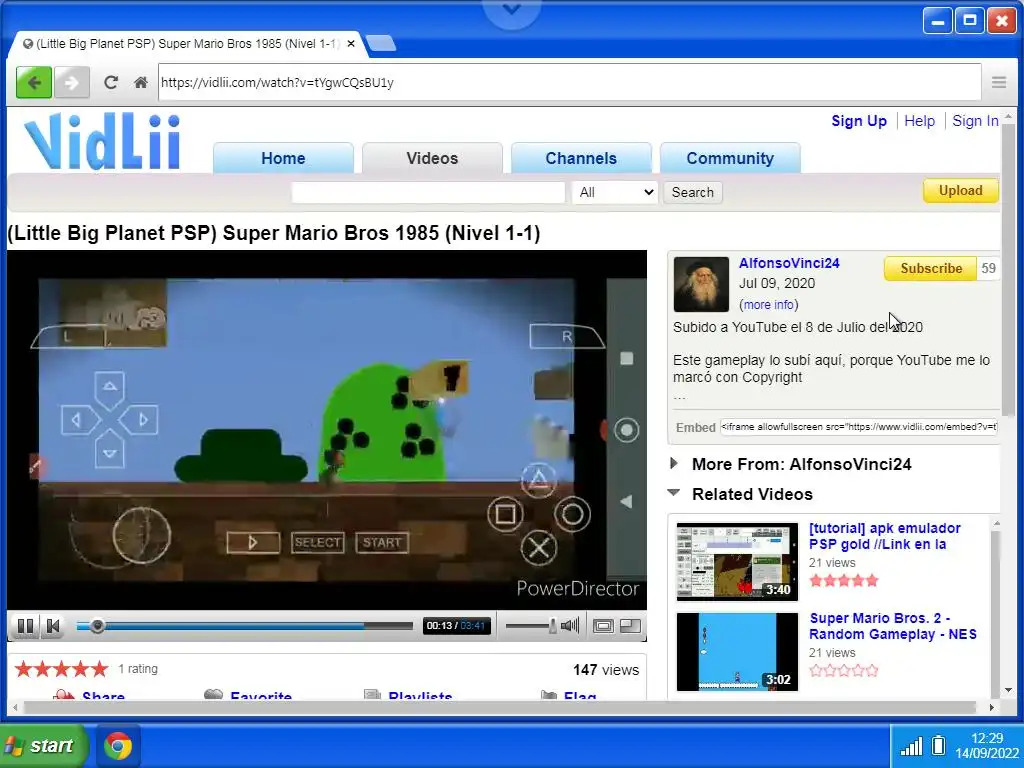1024x768 pixels.
Task: Click the video player picture
Action: 327,430
